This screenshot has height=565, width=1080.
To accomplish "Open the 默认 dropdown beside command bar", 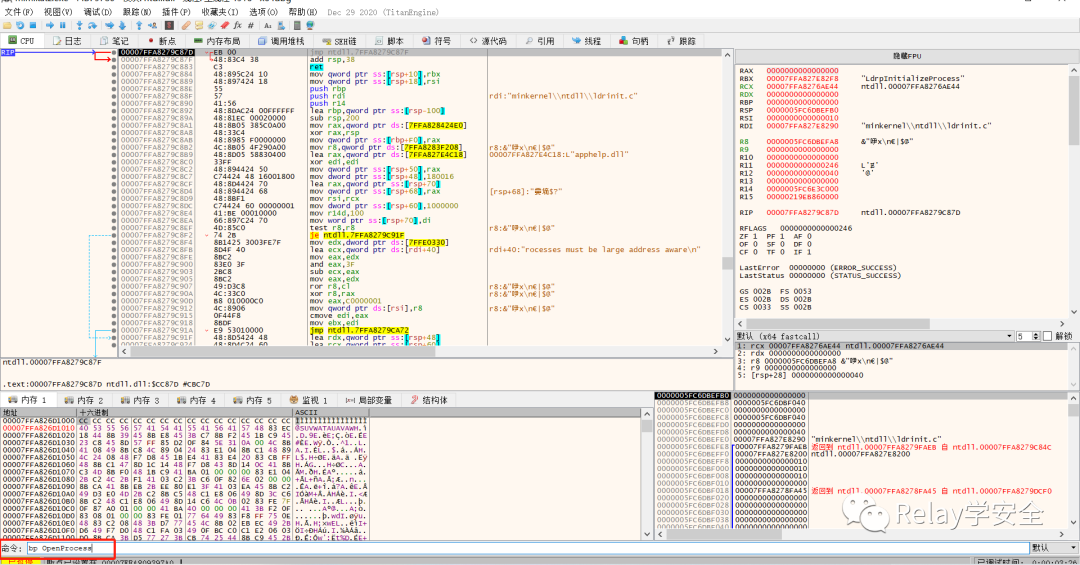I will click(1054, 548).
